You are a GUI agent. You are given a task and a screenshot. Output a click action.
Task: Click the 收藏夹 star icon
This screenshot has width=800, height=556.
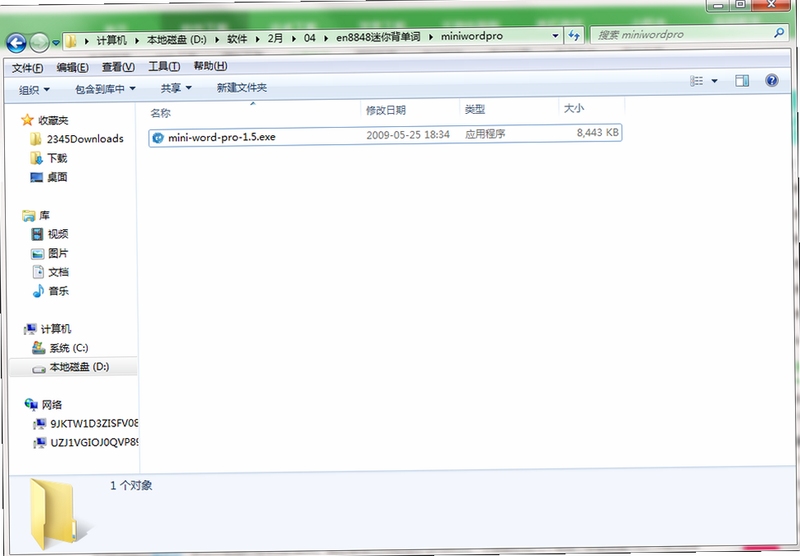coord(27,120)
